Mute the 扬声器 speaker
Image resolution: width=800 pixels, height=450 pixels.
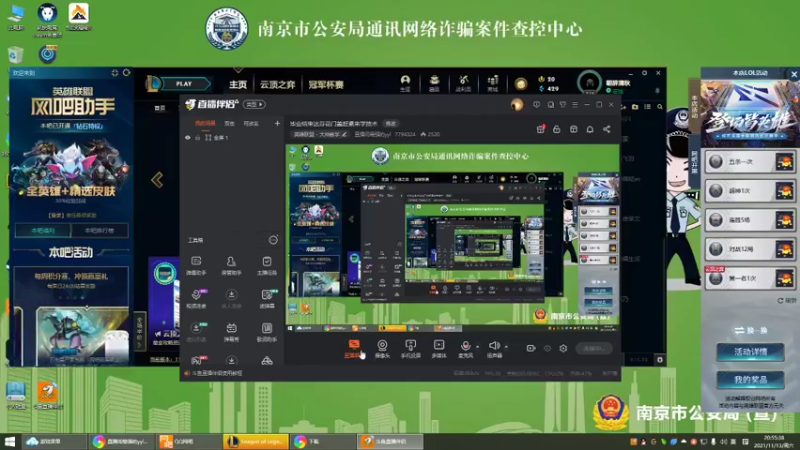(494, 349)
